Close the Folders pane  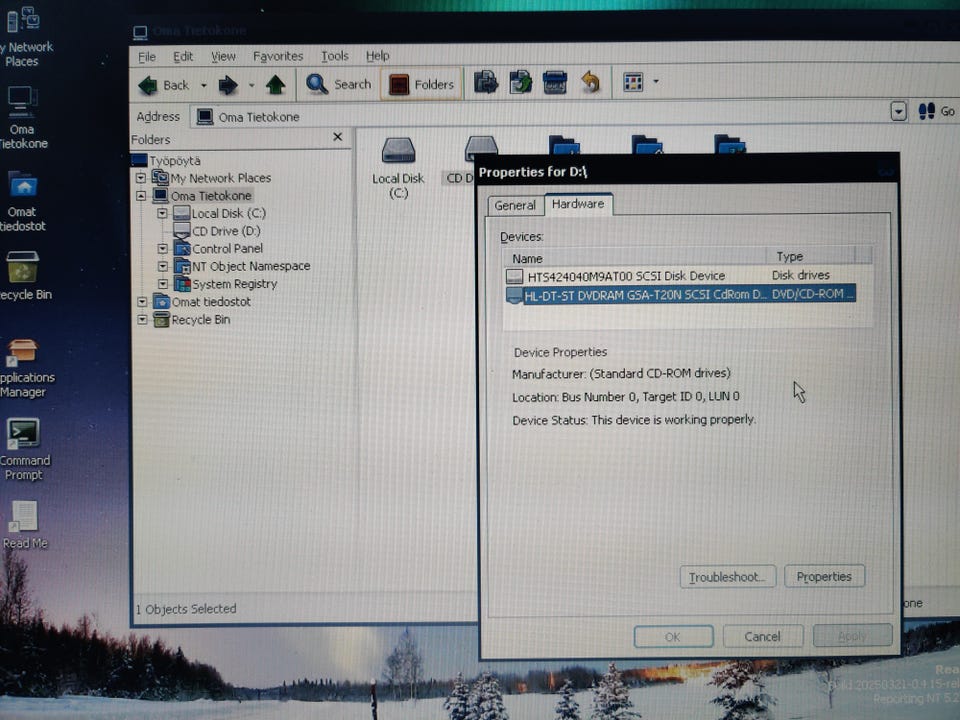coord(337,137)
